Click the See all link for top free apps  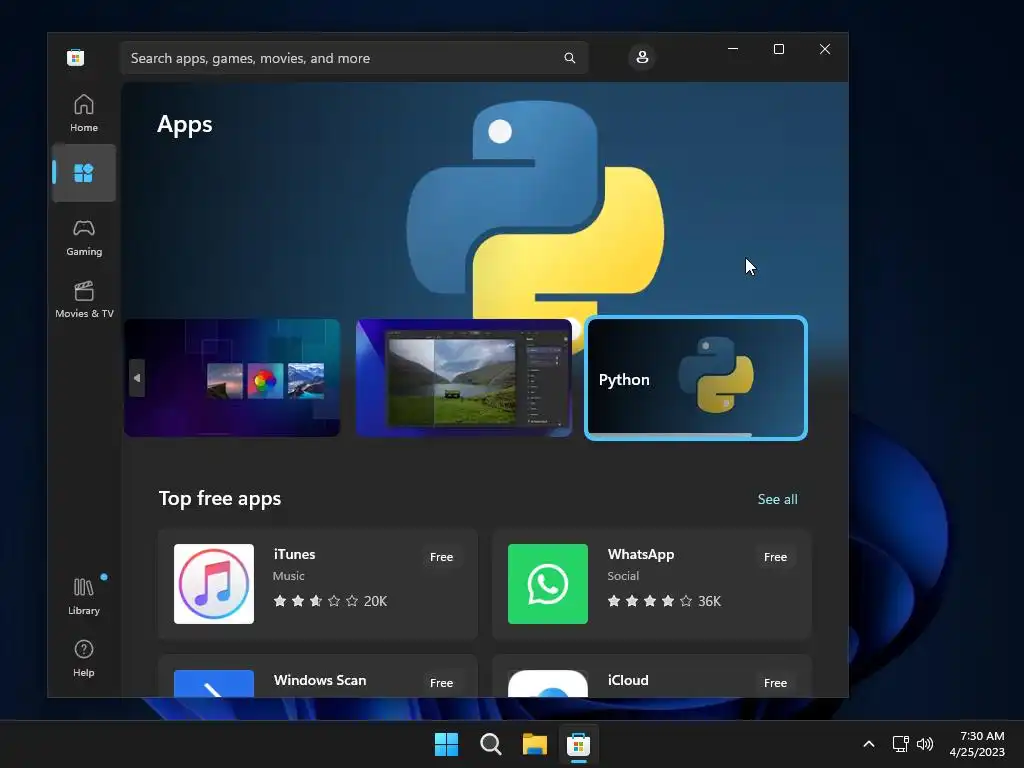tap(777, 499)
